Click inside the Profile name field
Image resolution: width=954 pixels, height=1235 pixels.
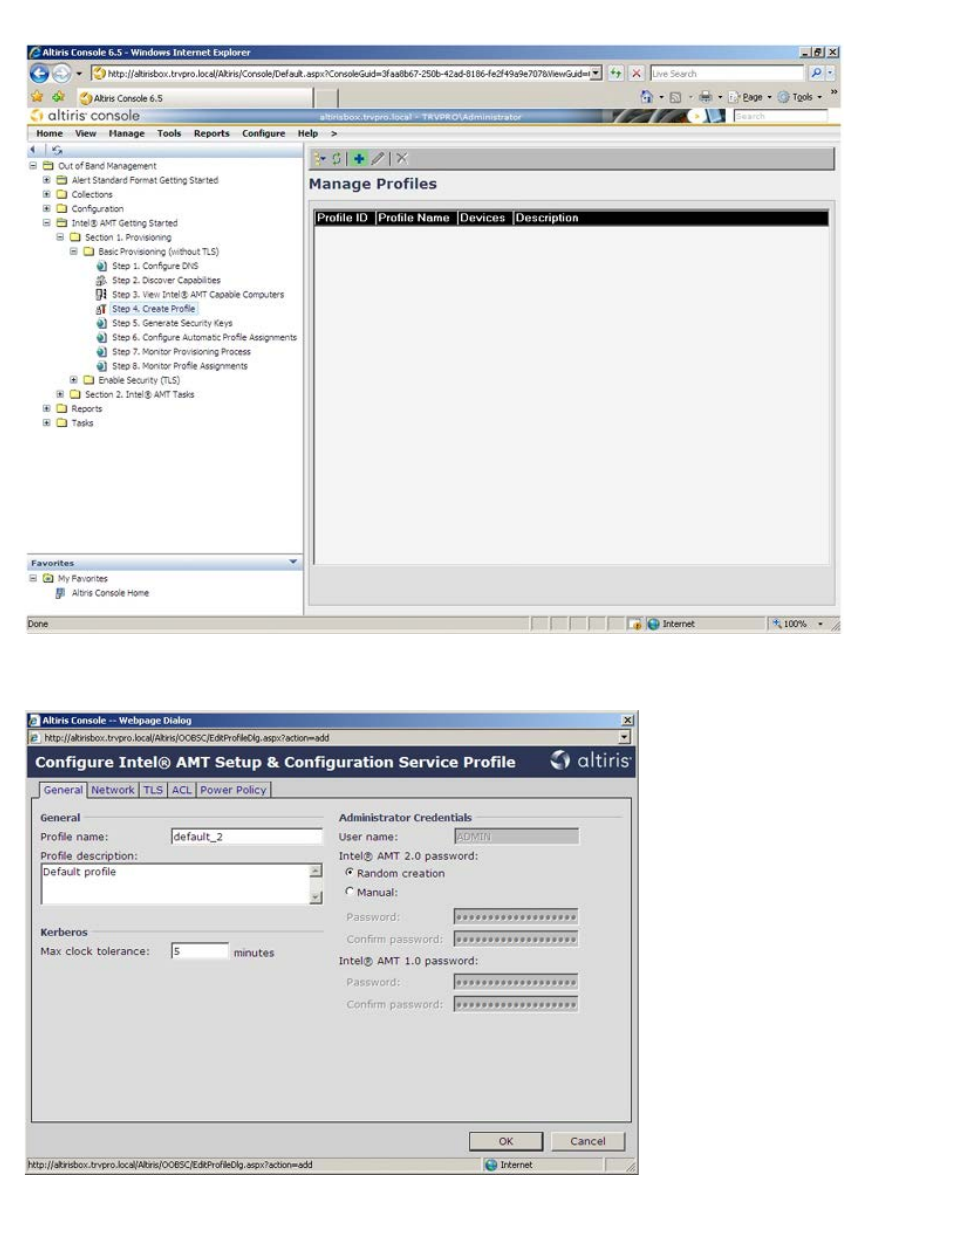pyautogui.click(x=247, y=837)
